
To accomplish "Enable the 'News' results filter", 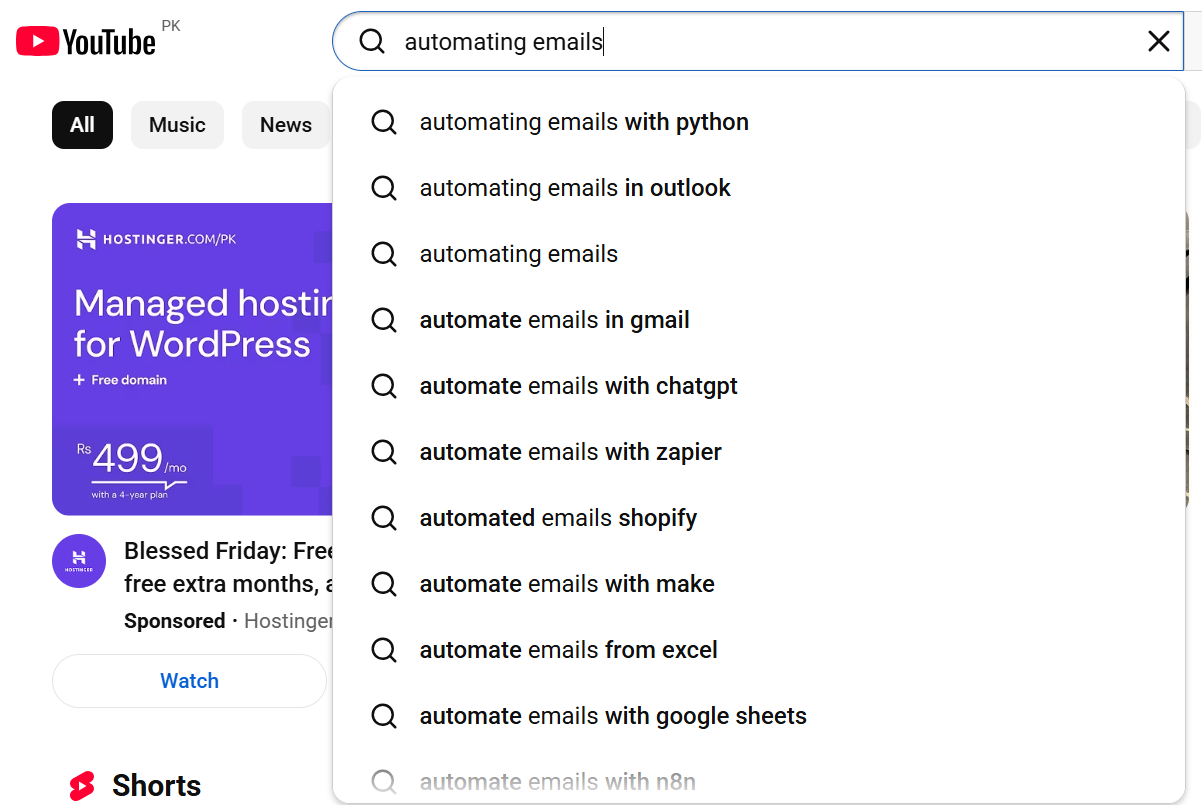I will click(285, 124).
